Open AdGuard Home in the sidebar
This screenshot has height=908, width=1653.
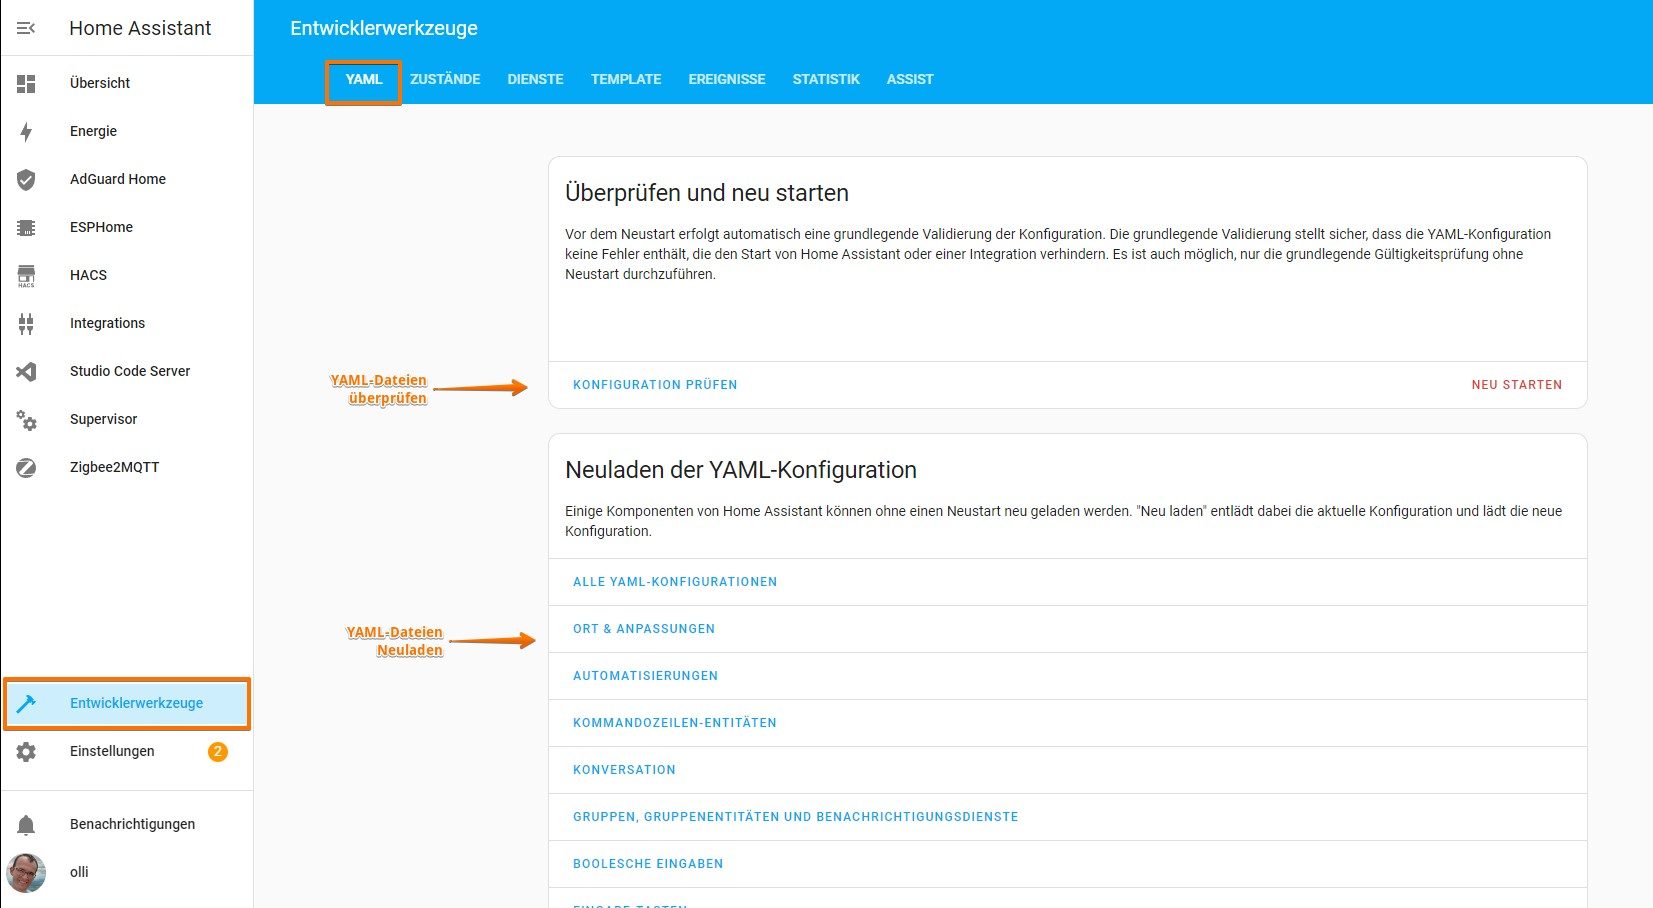coord(127,179)
